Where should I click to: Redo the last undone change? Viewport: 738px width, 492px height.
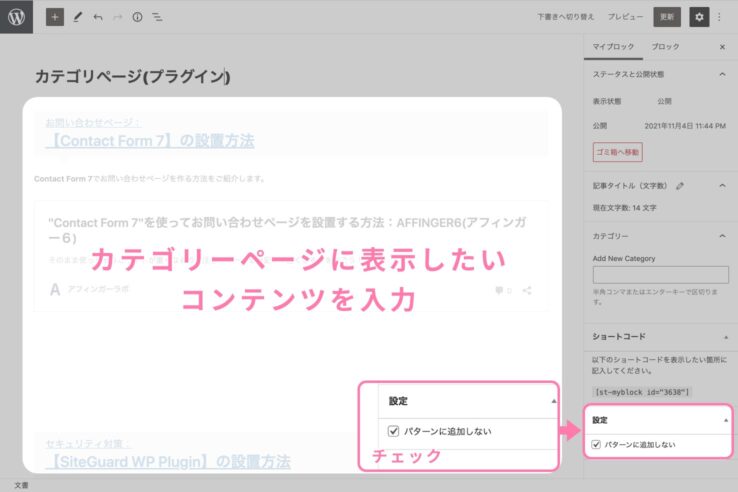click(118, 17)
